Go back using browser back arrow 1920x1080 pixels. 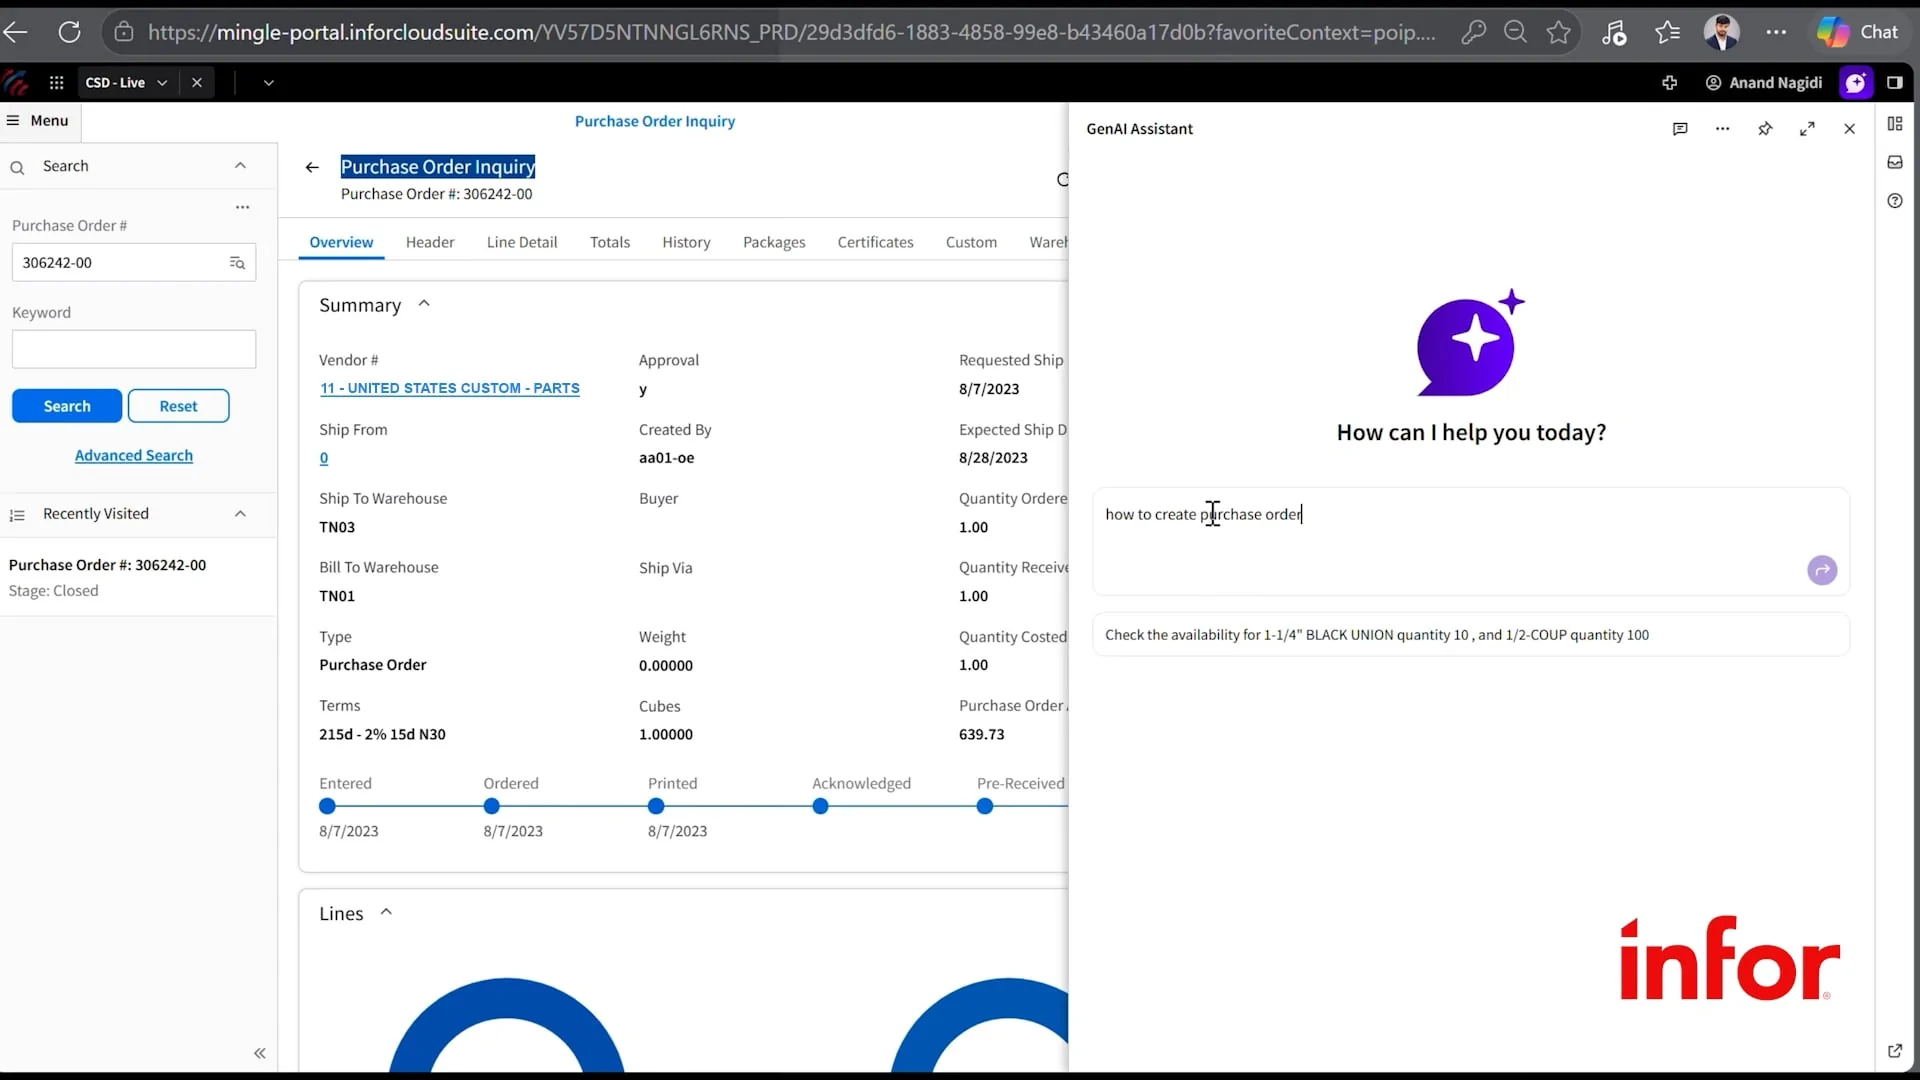coord(15,32)
